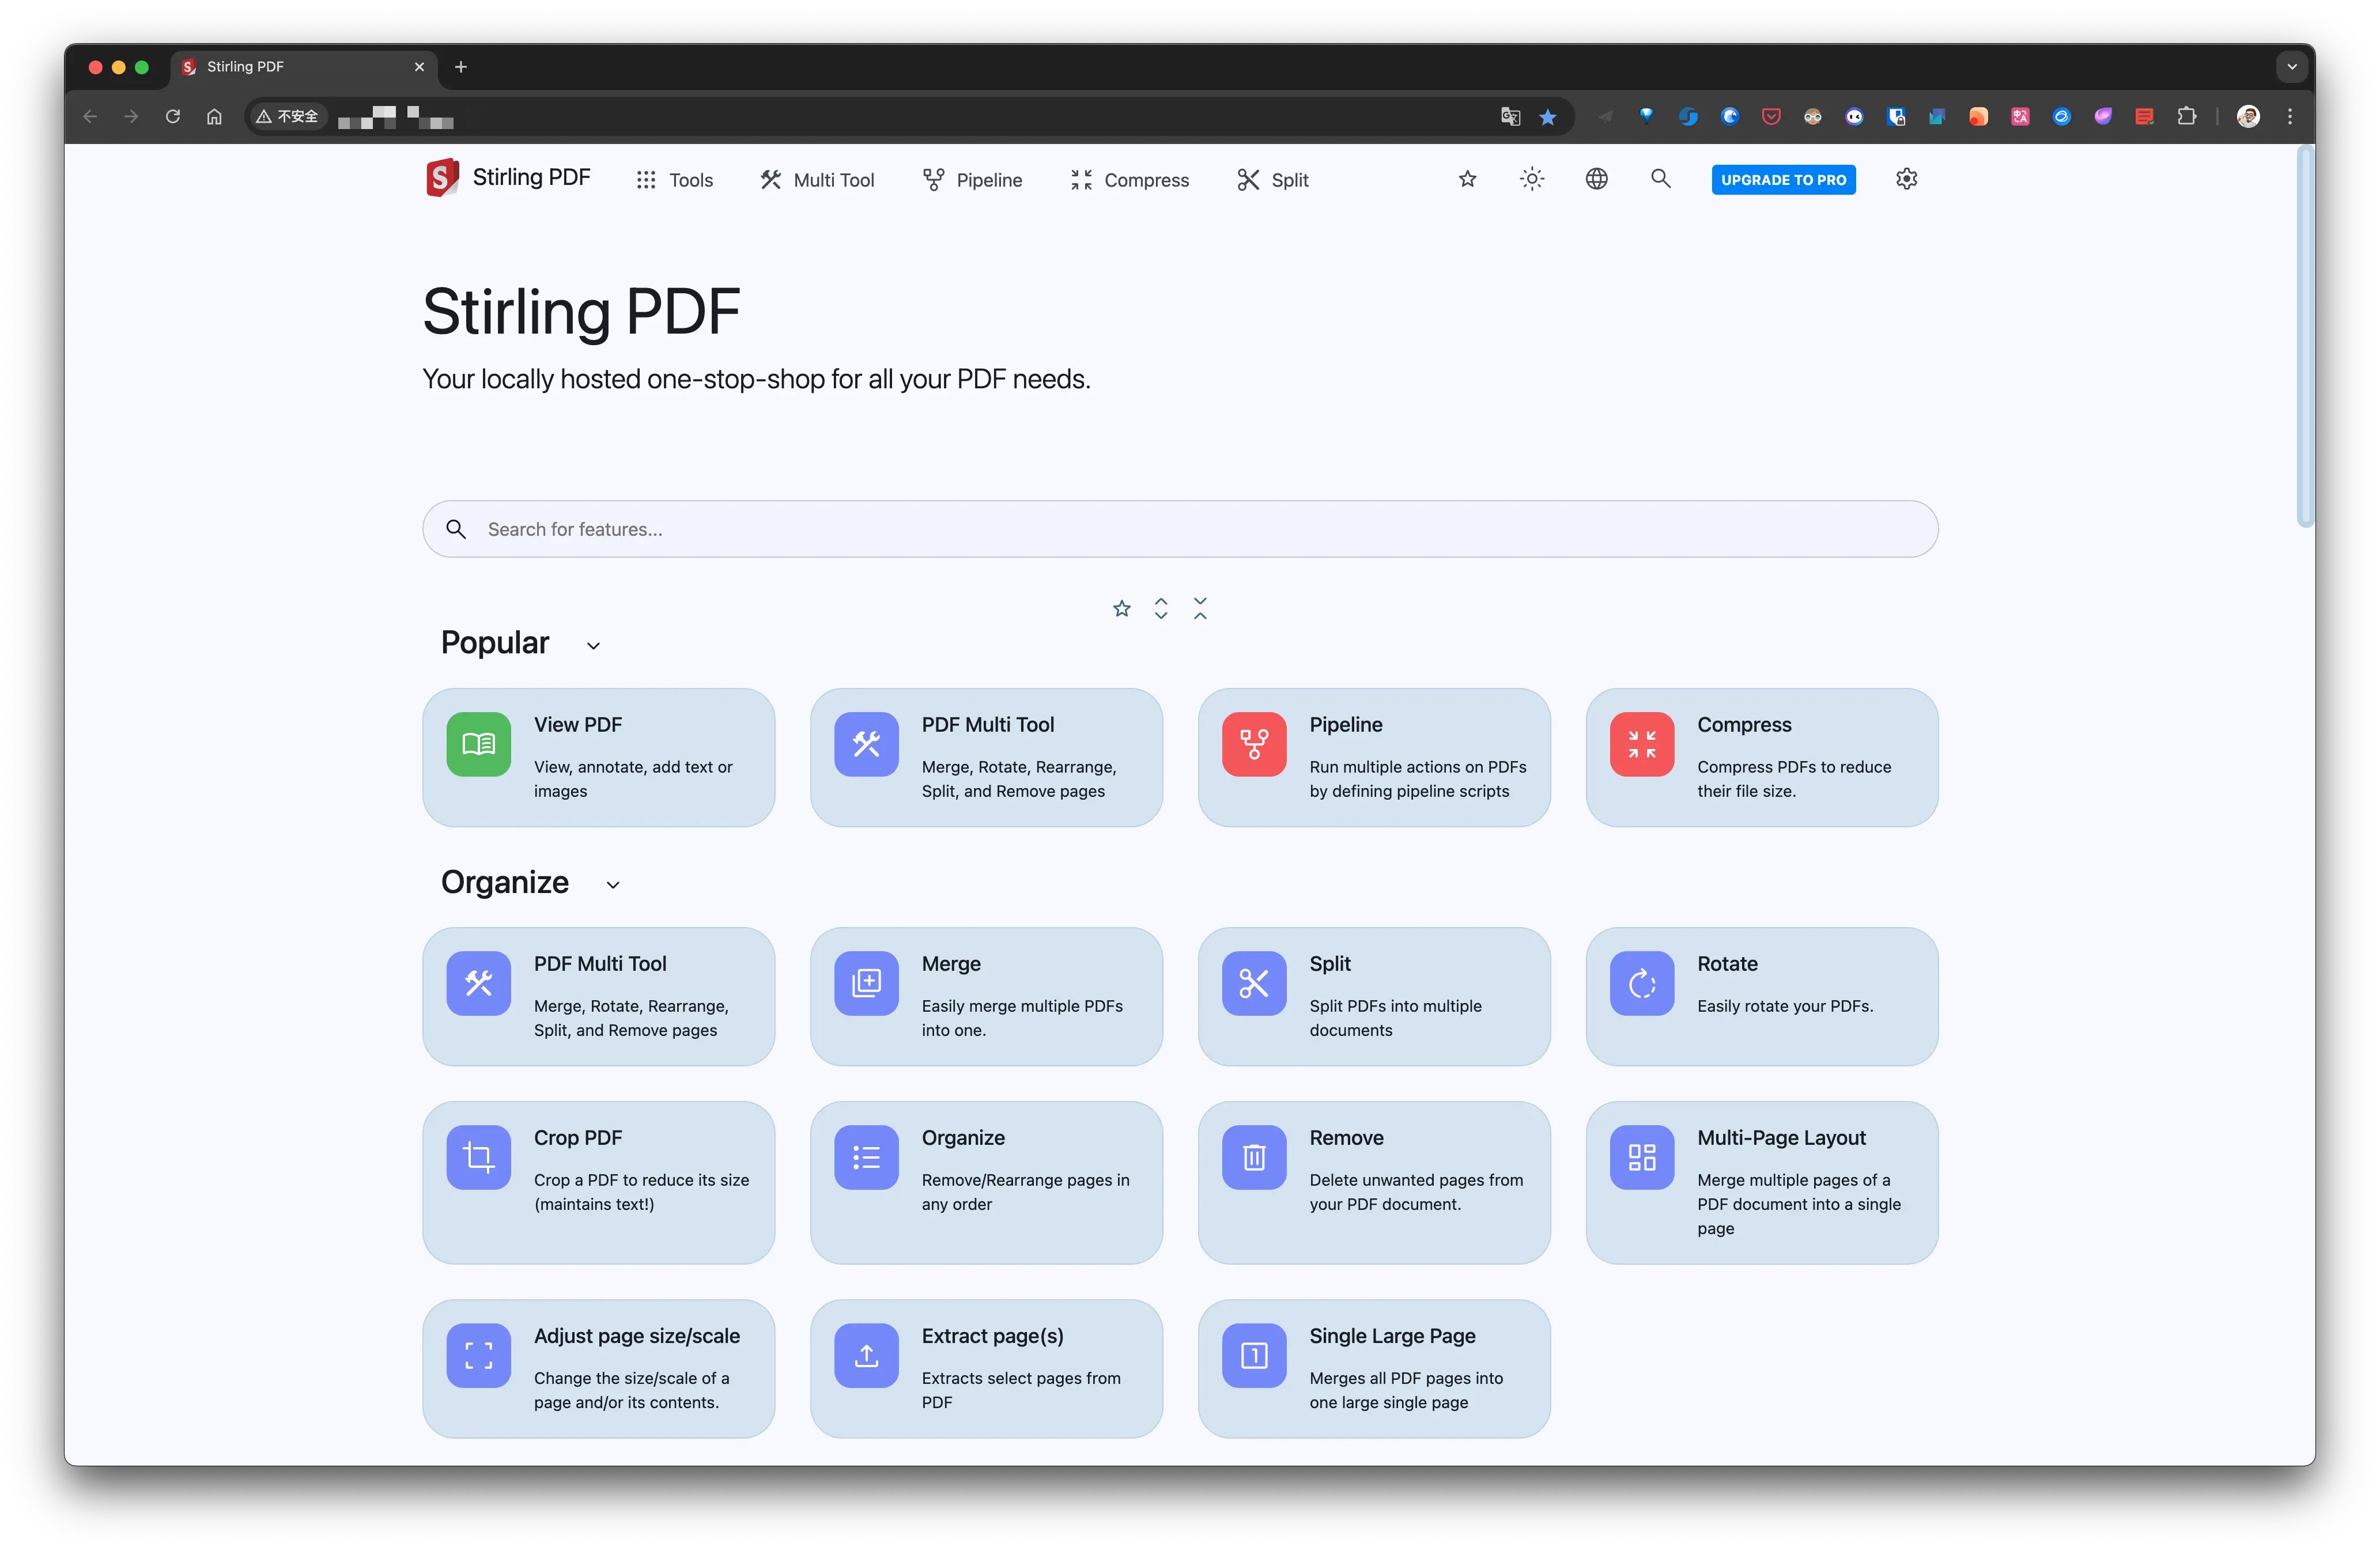Screen dimensions: 2380x1551
Task: Open language selection globe icon
Action: pos(1596,179)
